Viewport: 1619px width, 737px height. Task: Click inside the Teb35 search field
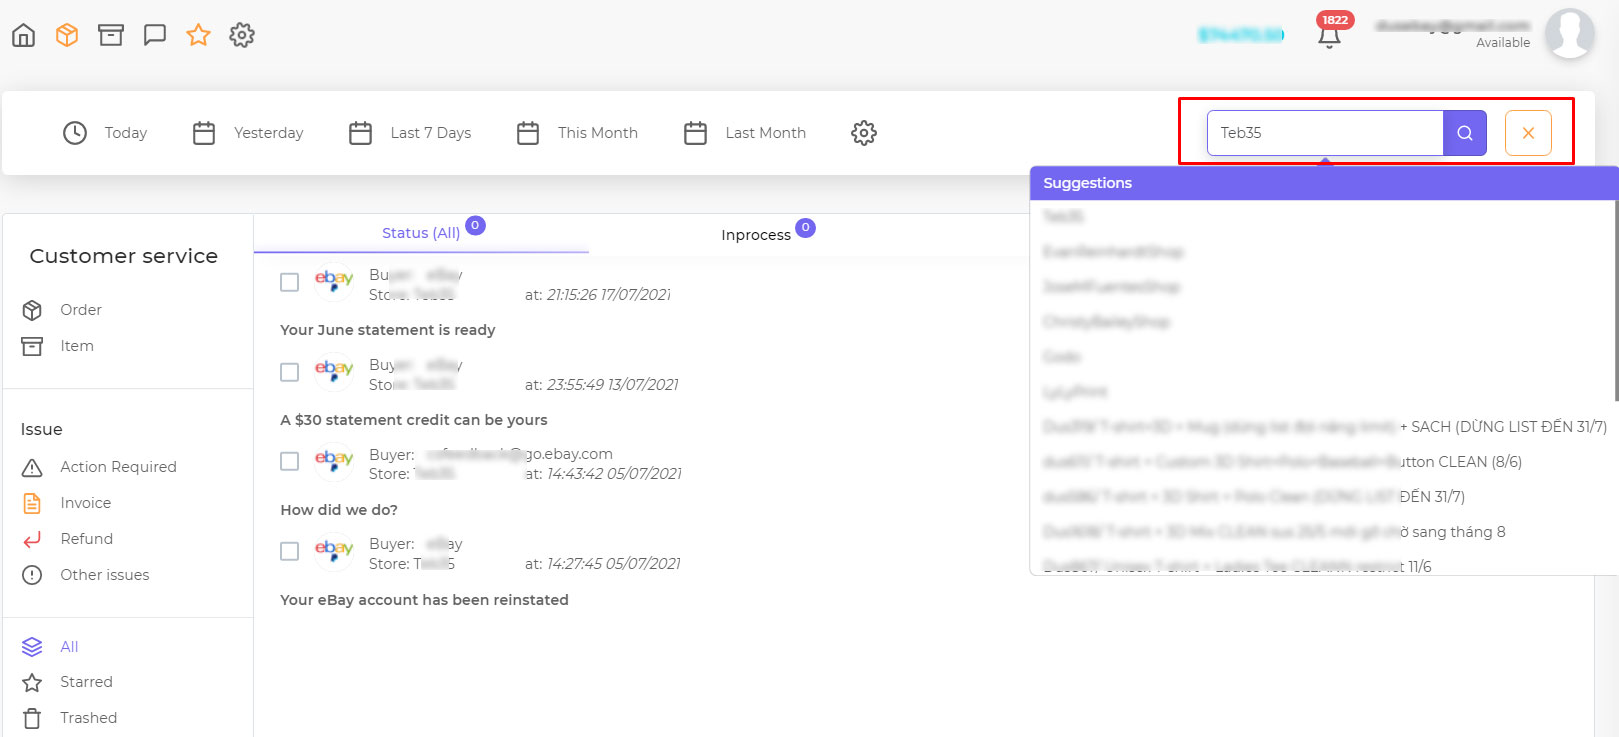(1325, 133)
